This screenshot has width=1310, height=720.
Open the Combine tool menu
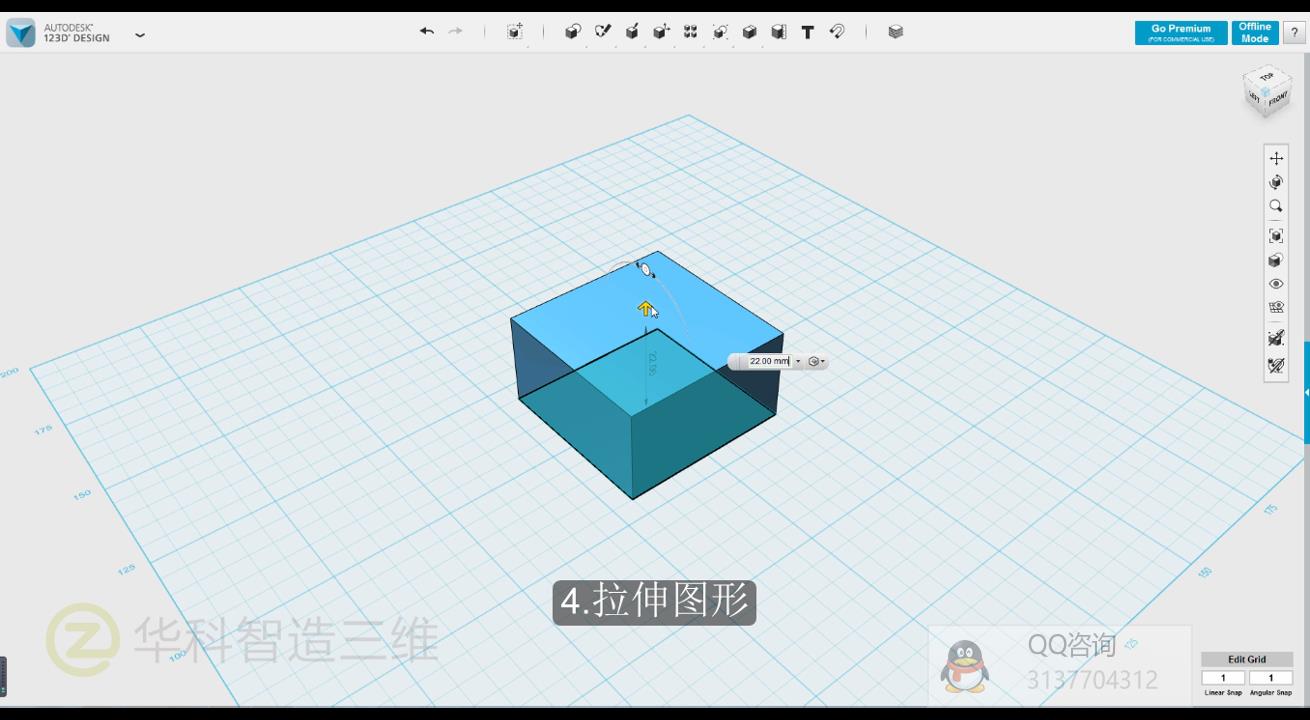click(x=749, y=32)
